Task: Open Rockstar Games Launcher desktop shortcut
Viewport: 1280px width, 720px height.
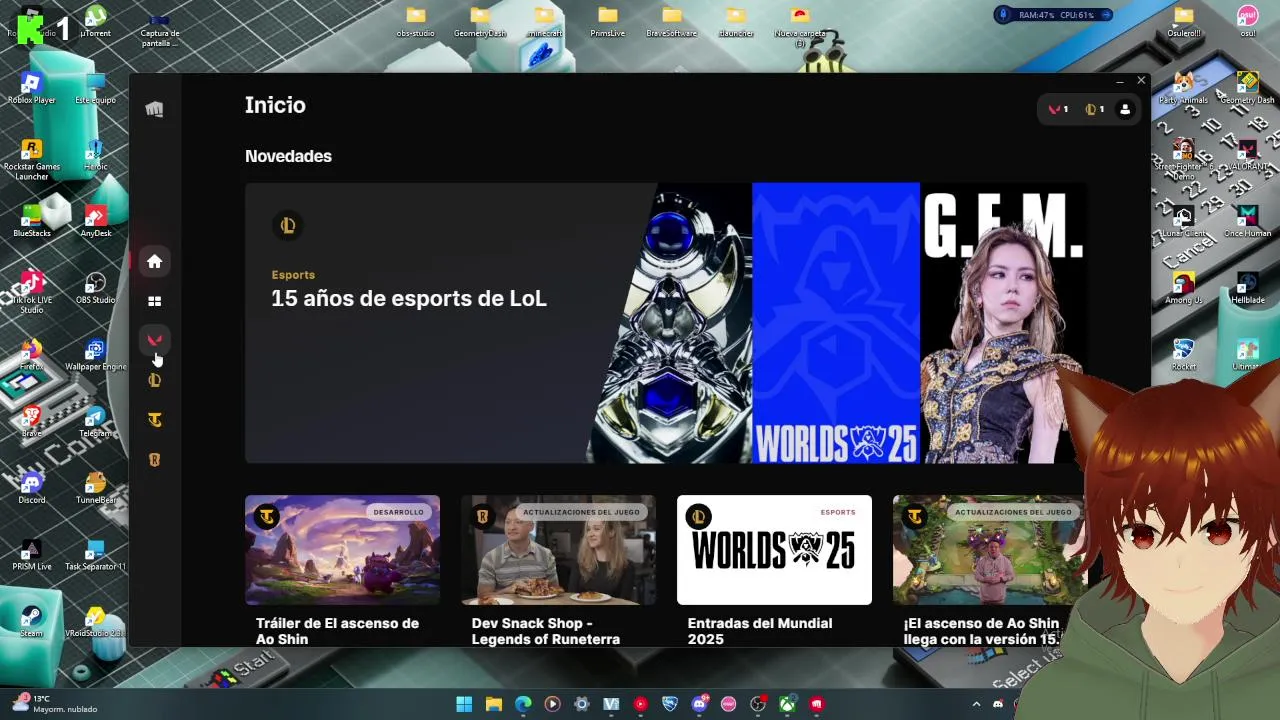Action: 32,160
